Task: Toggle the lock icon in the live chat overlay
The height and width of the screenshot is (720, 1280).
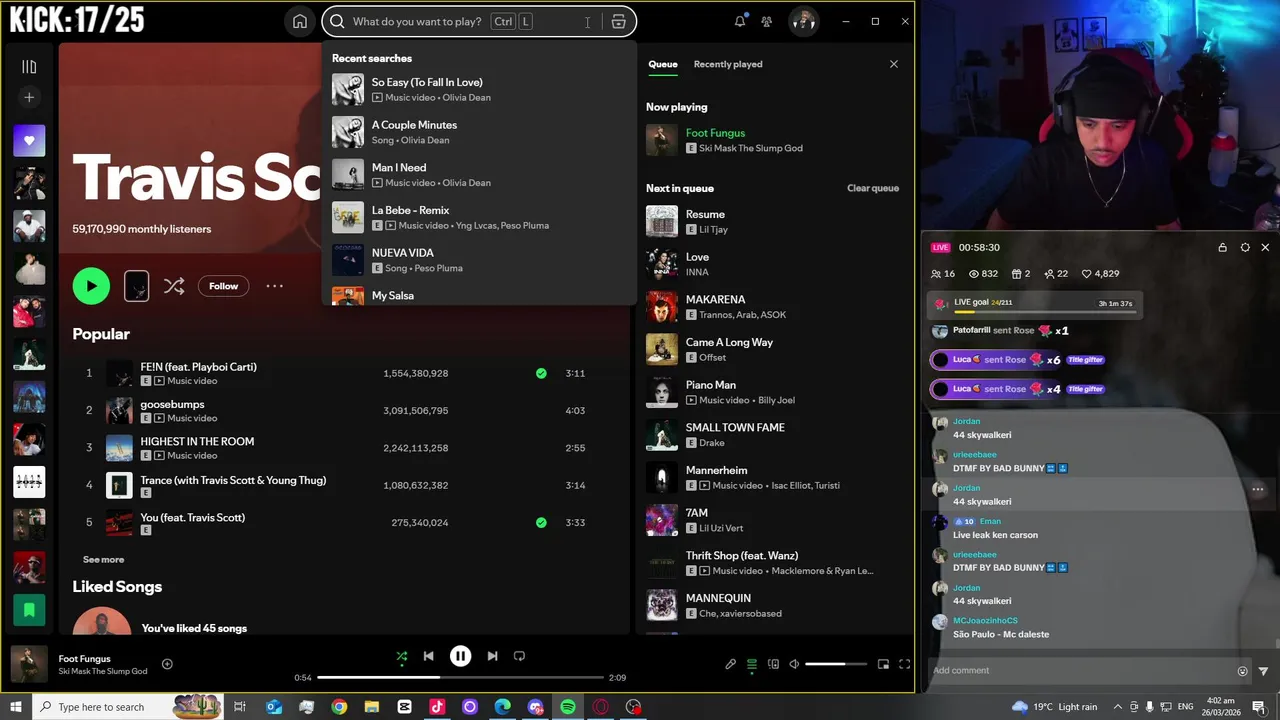Action: click(x=1222, y=247)
